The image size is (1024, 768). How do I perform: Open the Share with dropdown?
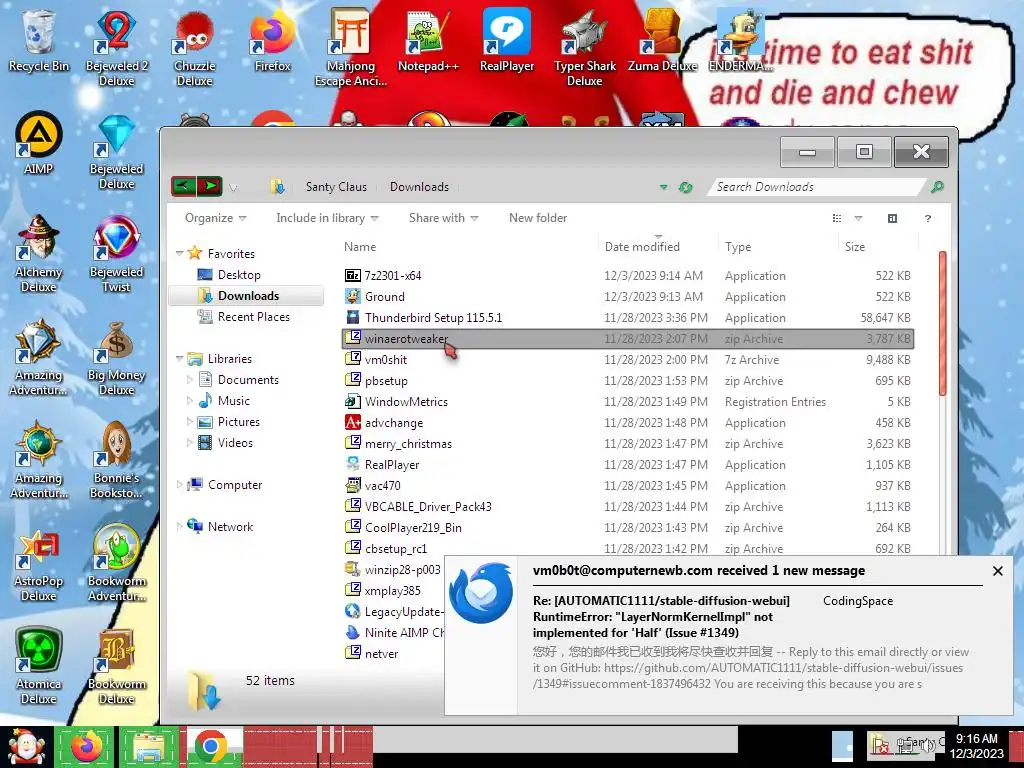tap(443, 218)
